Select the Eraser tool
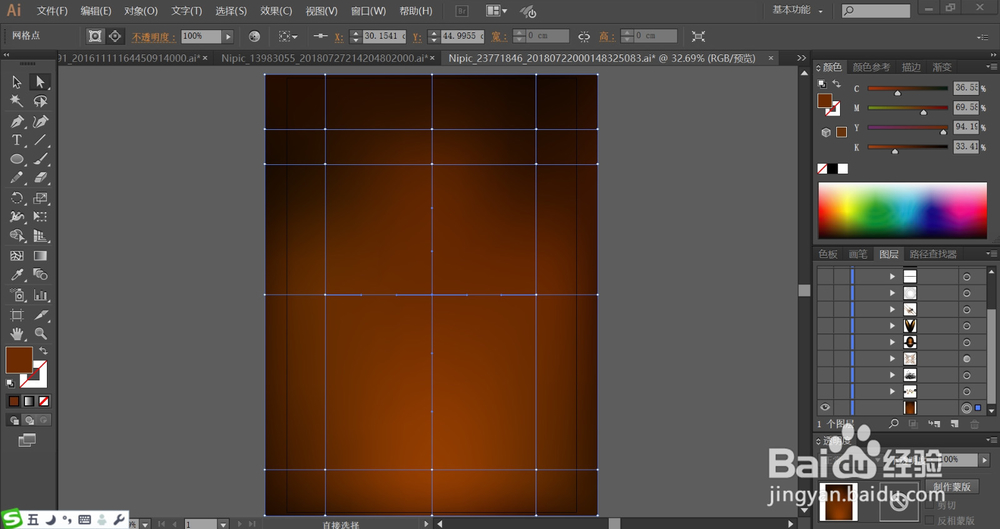This screenshot has width=1000, height=529. tap(40, 178)
